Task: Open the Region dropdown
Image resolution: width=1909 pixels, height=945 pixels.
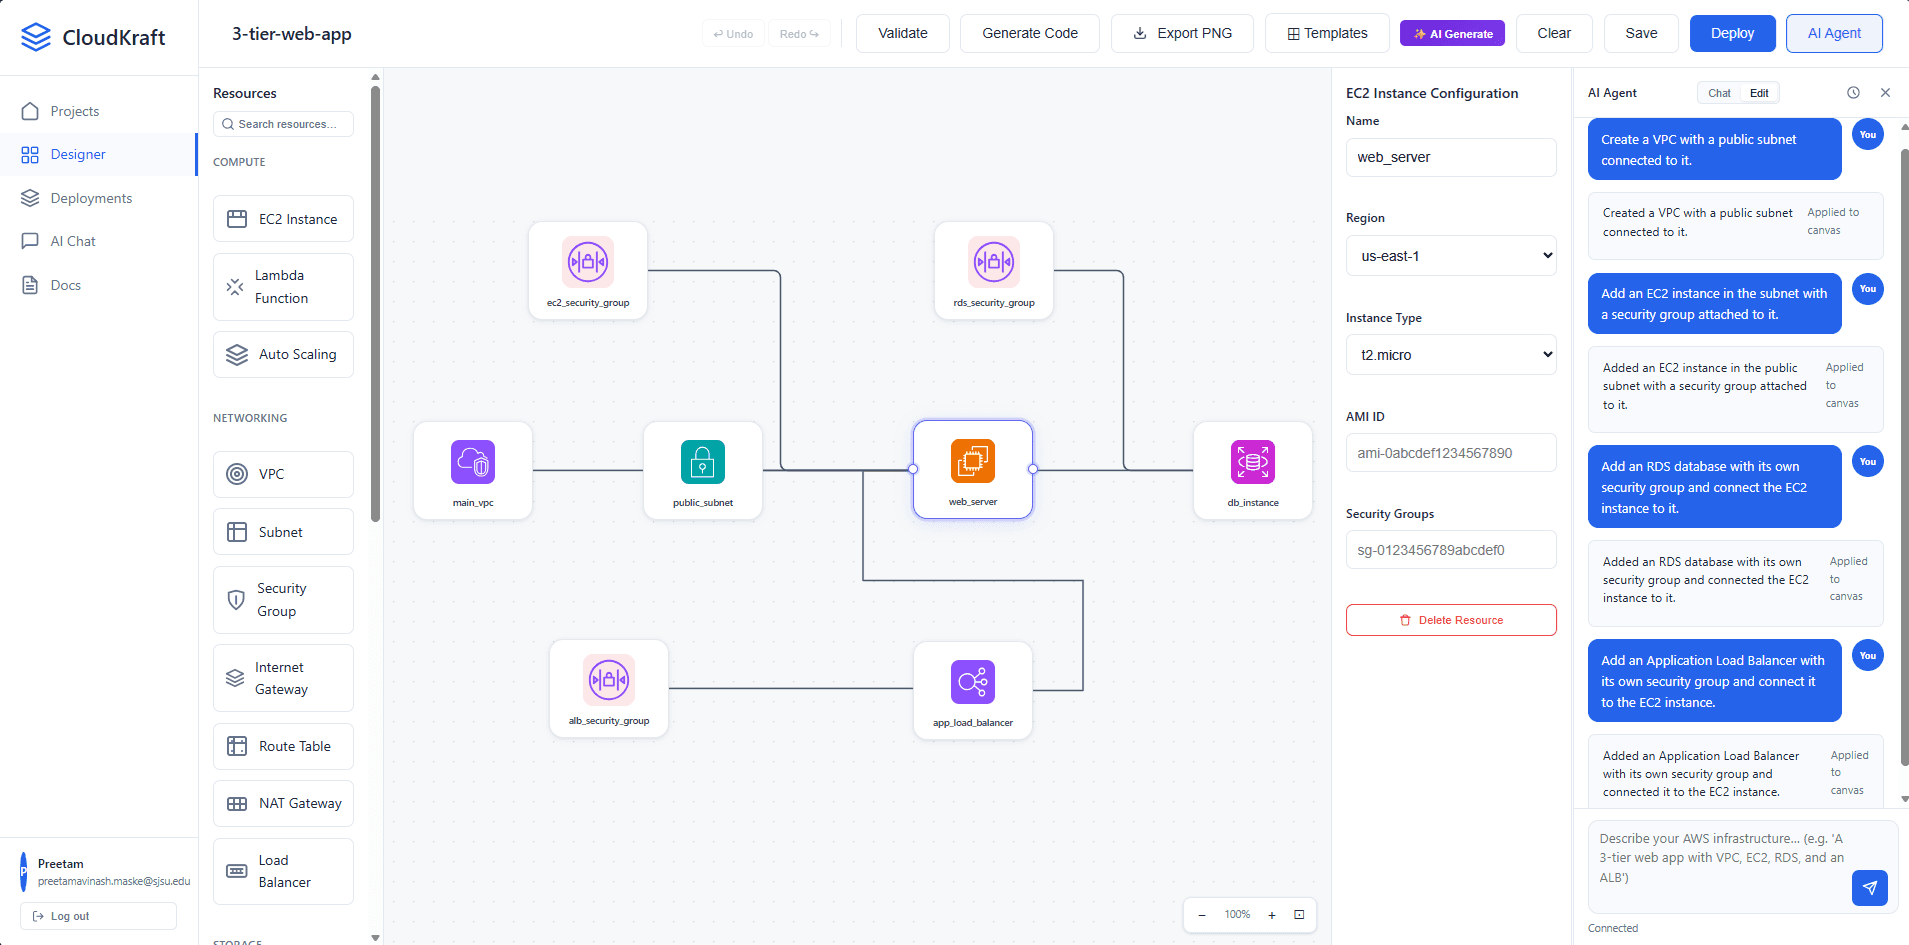Action: coord(1451,256)
